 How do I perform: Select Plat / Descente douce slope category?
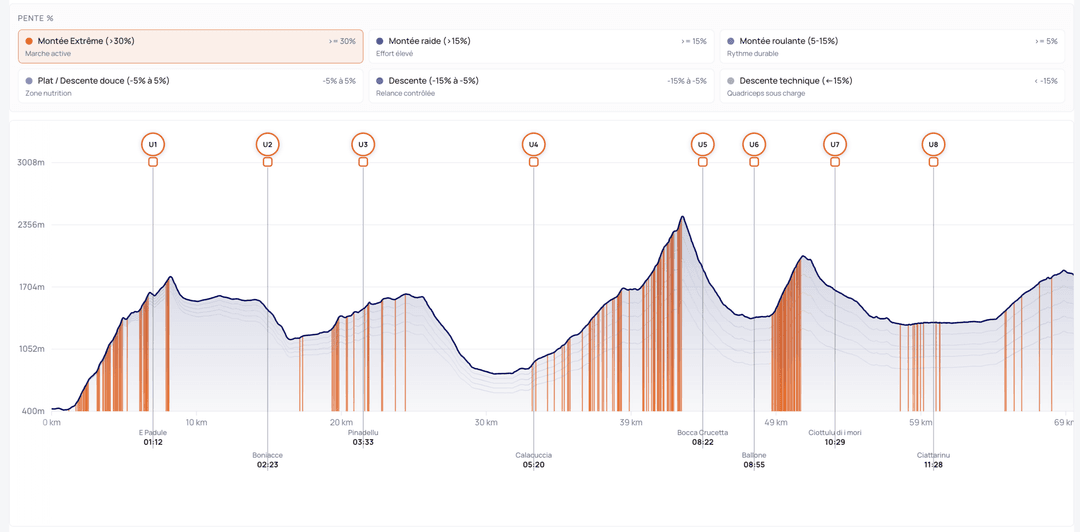coord(190,86)
